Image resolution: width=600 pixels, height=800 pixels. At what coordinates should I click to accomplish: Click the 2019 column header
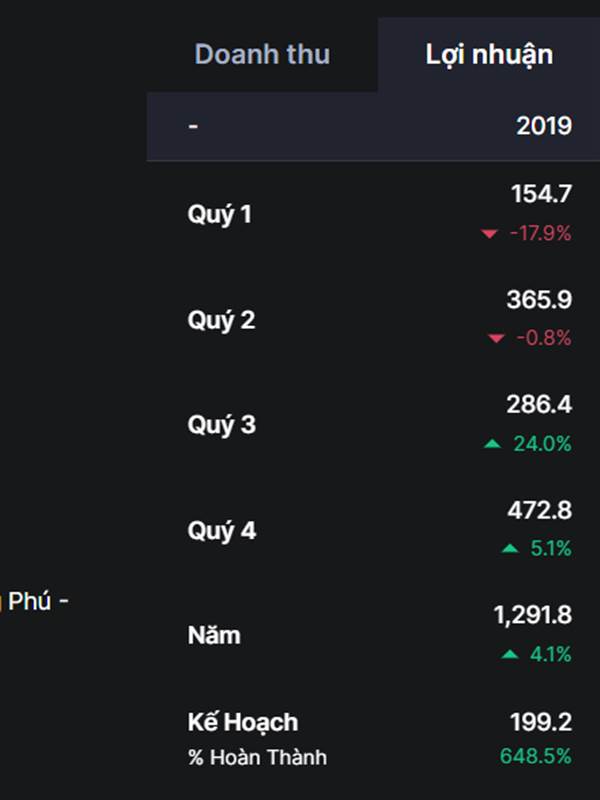point(544,126)
